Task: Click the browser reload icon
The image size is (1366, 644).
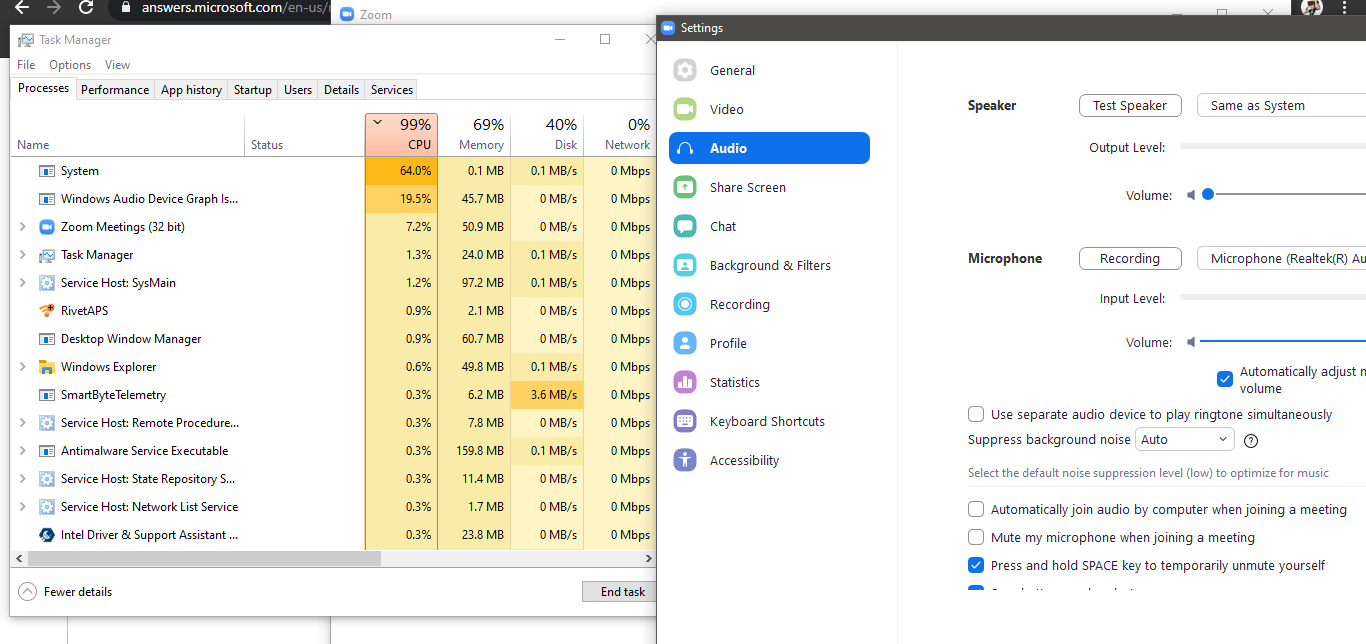Action: click(x=87, y=8)
